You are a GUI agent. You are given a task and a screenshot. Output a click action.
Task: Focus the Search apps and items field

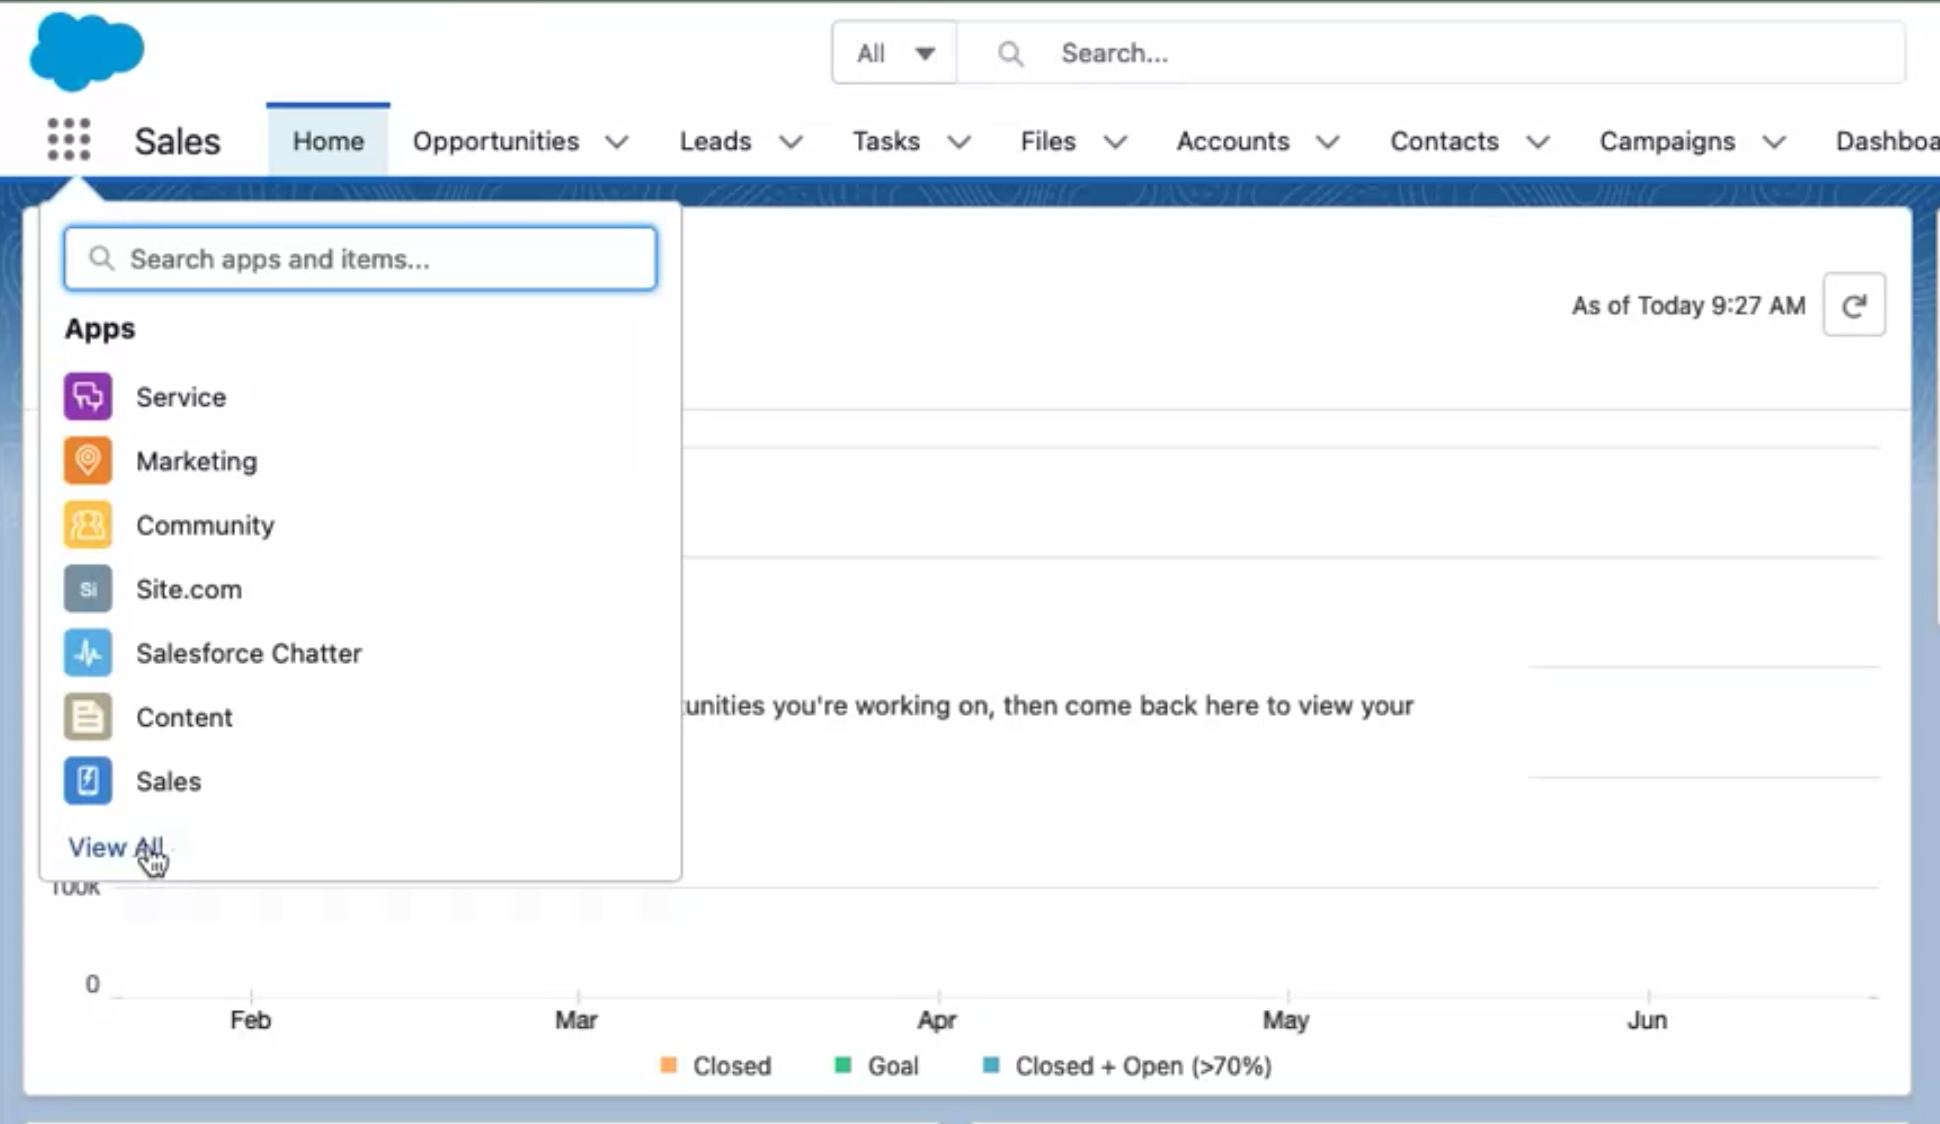360,259
